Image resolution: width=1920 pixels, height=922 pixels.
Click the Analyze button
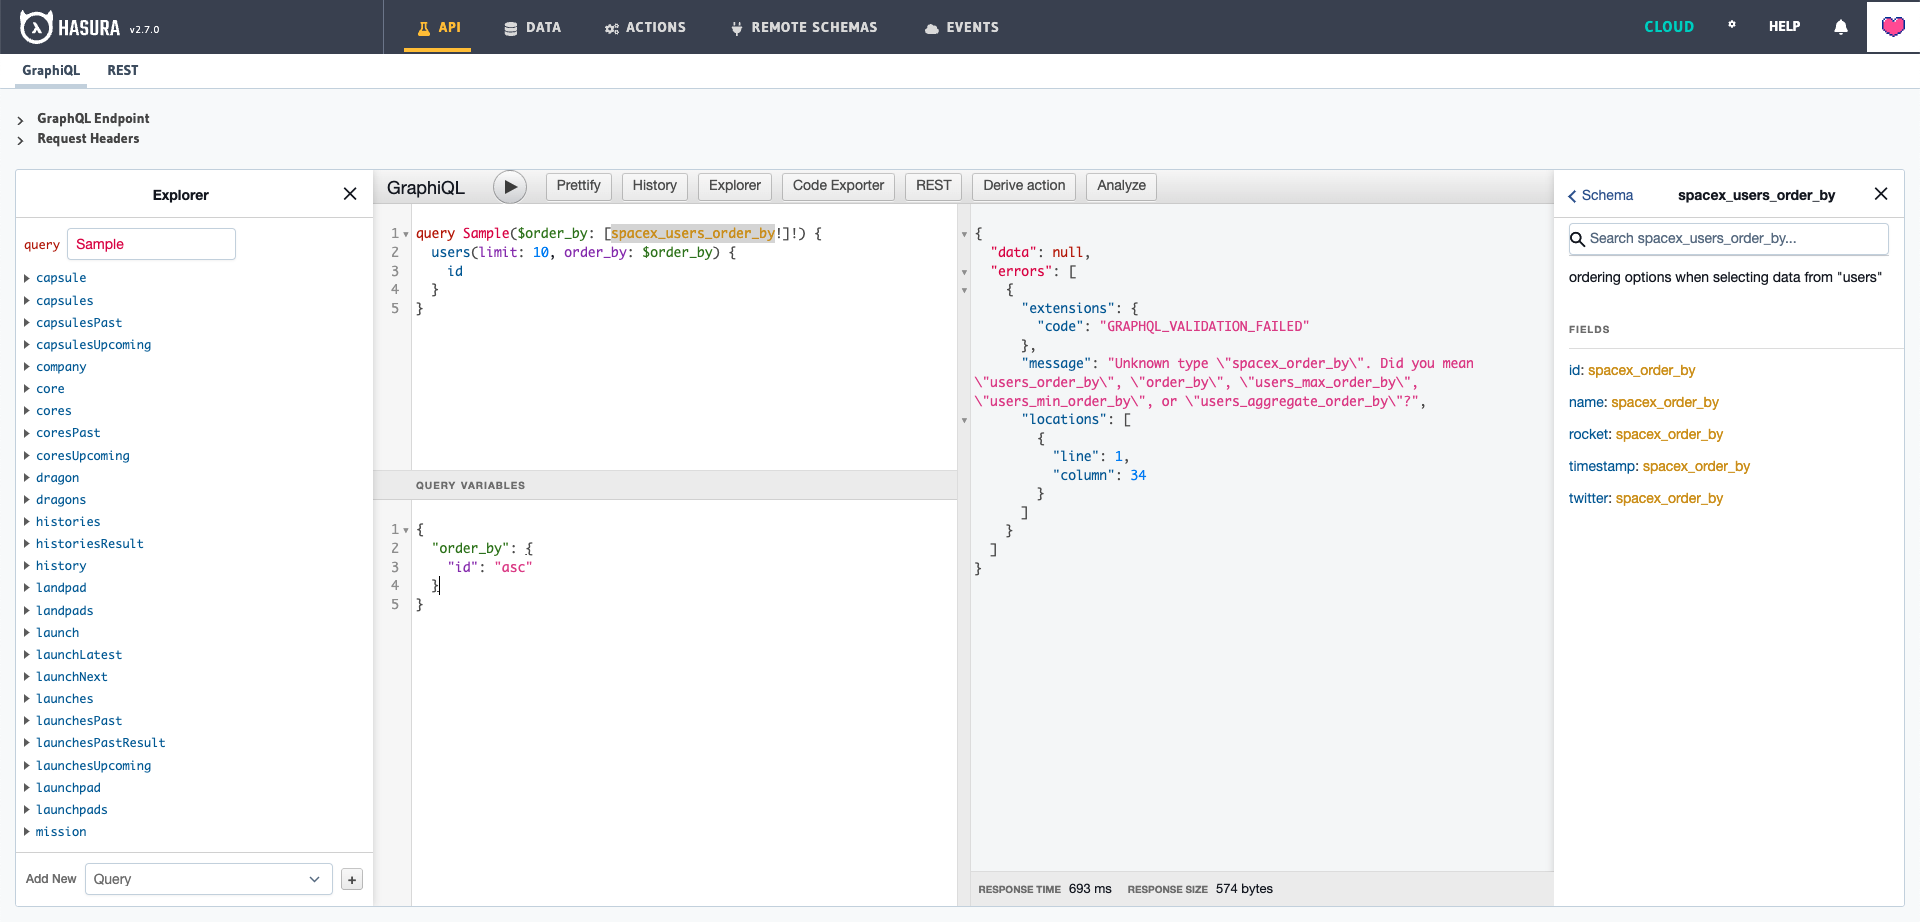[1121, 186]
